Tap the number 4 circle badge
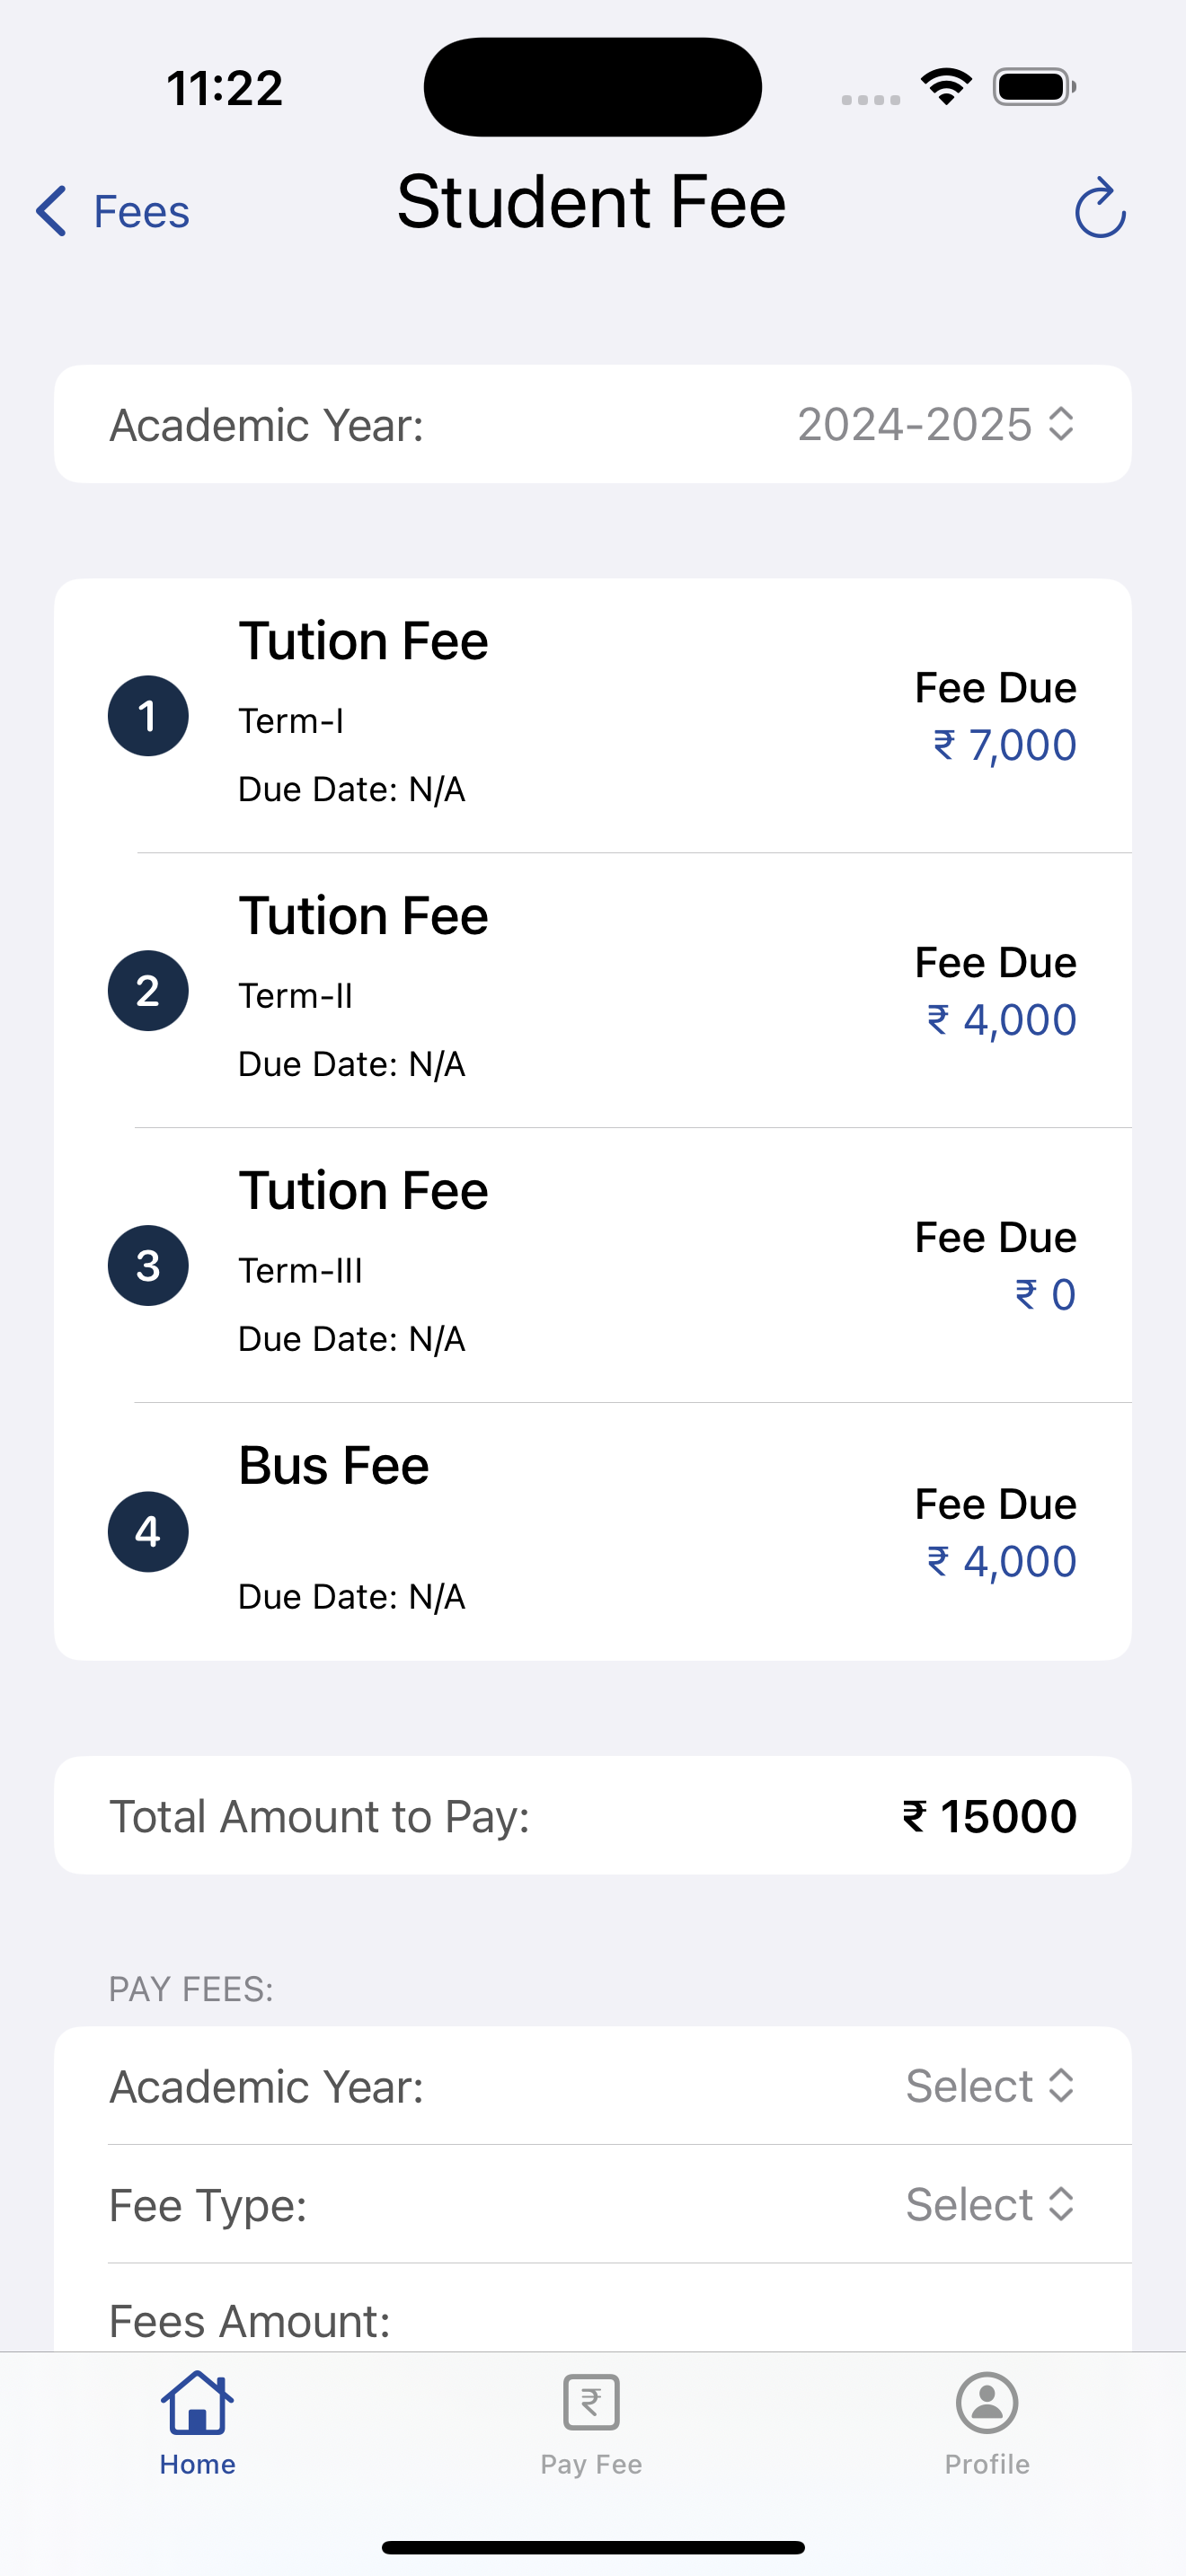The image size is (1186, 2576). (x=148, y=1532)
